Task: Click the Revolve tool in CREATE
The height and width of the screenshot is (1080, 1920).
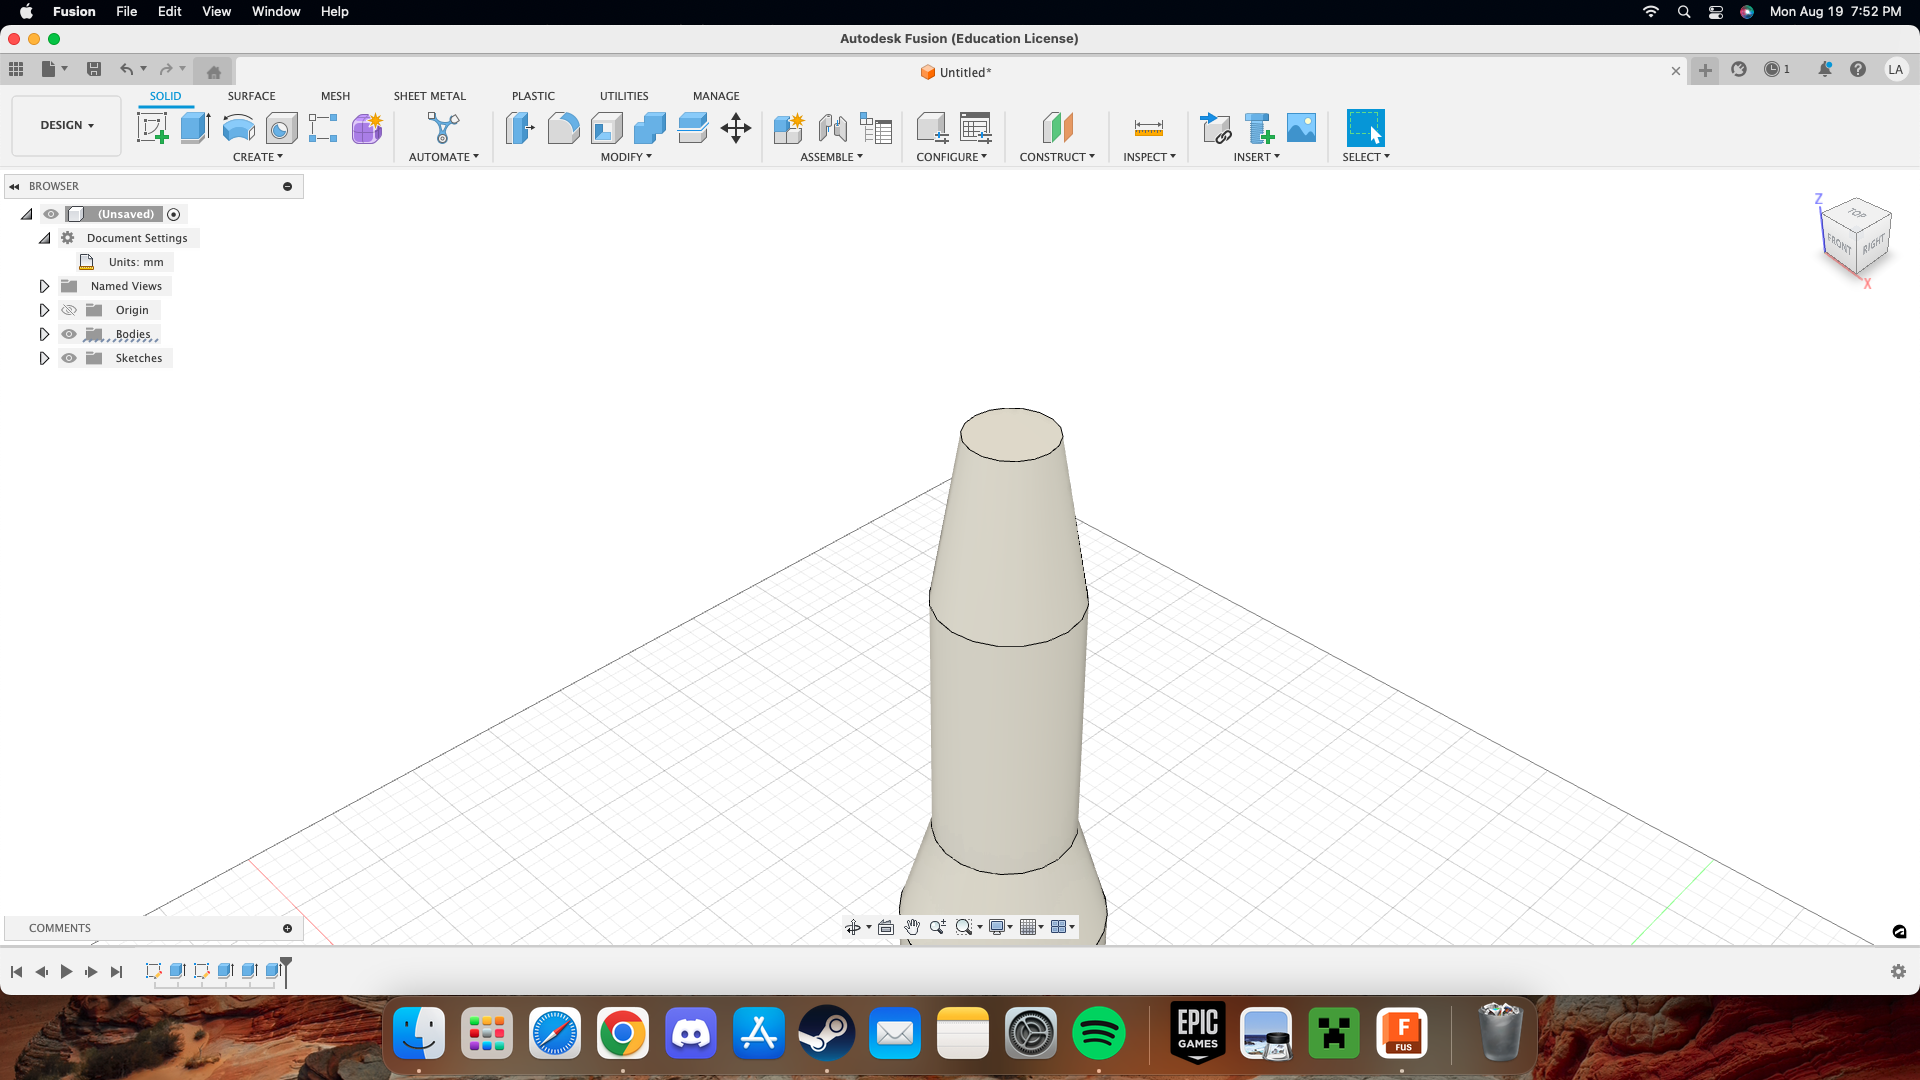Action: [237, 127]
